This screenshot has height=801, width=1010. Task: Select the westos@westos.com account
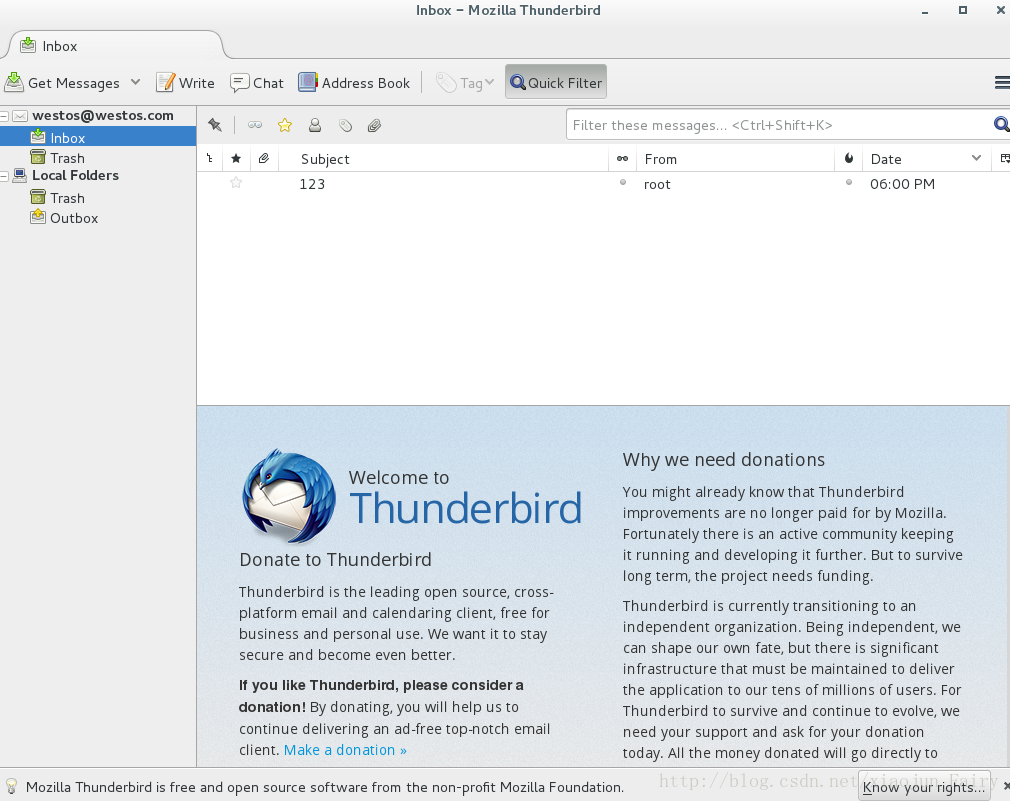pyautogui.click(x=102, y=115)
